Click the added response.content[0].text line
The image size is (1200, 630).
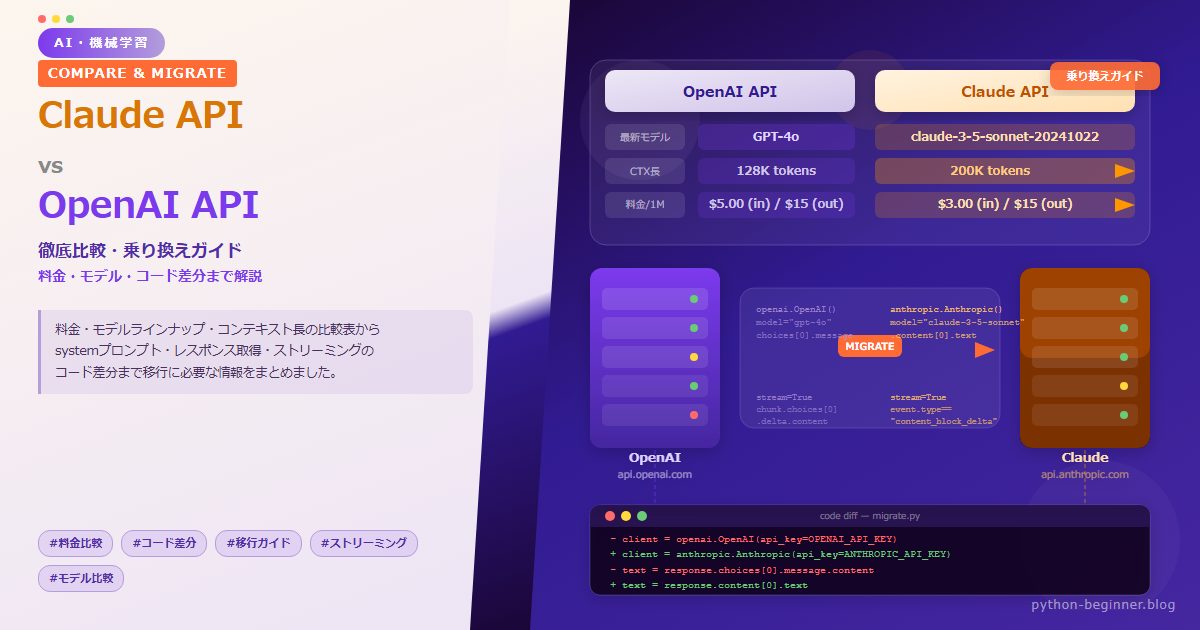point(708,586)
